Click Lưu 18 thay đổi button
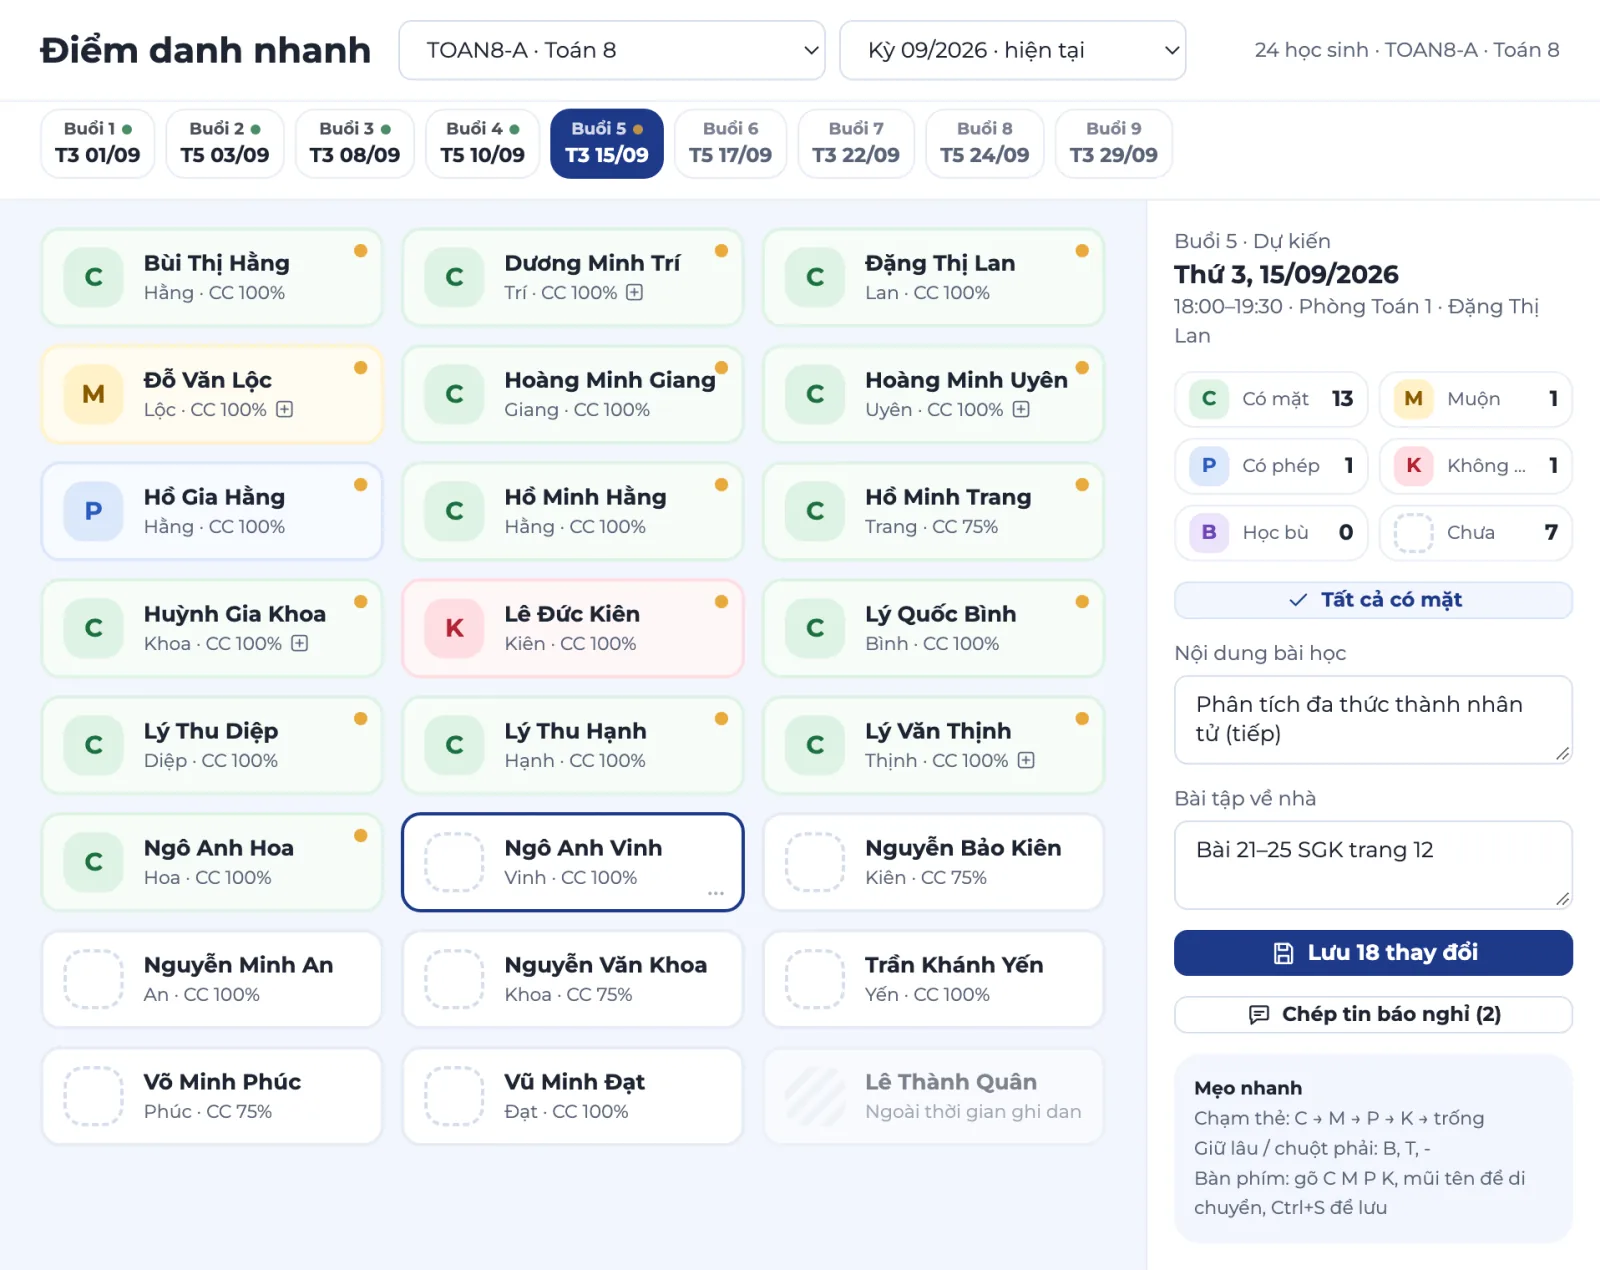The width and height of the screenshot is (1600, 1270). [1373, 953]
